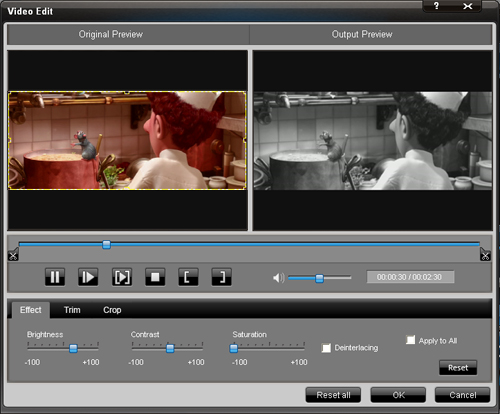Set trim start with left bracket button

coord(188,277)
